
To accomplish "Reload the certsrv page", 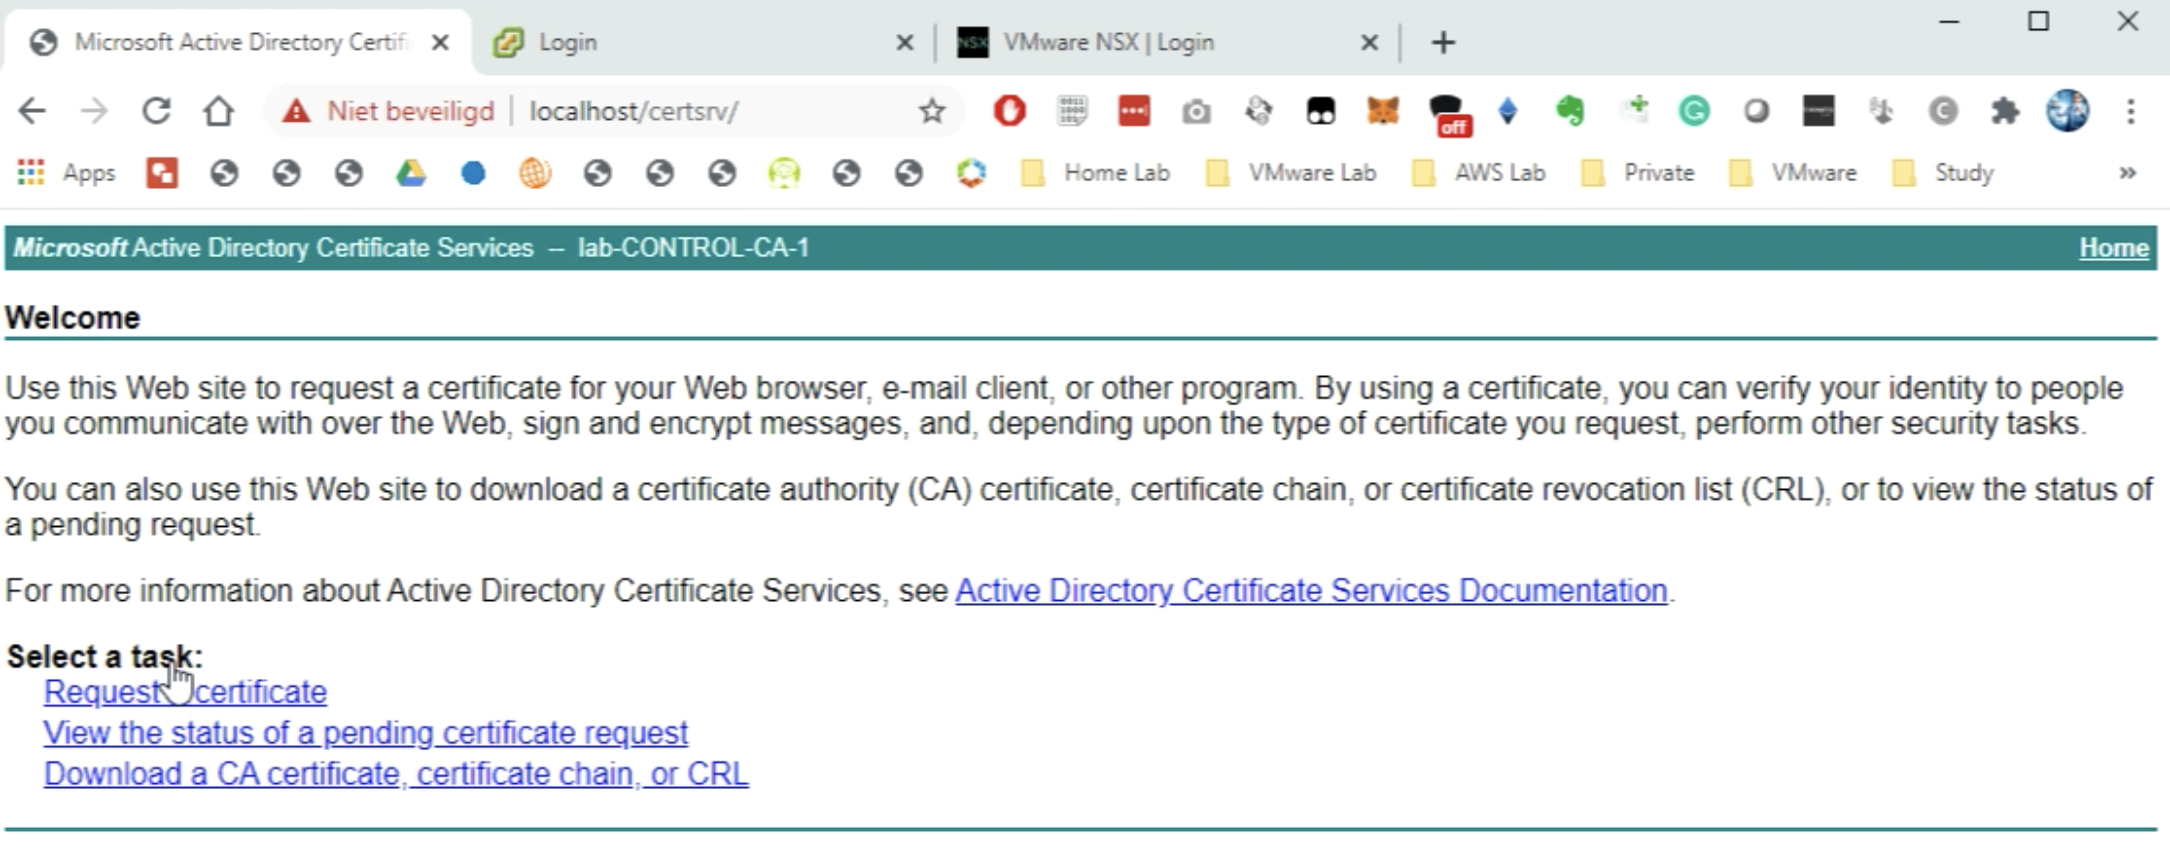I will [156, 111].
